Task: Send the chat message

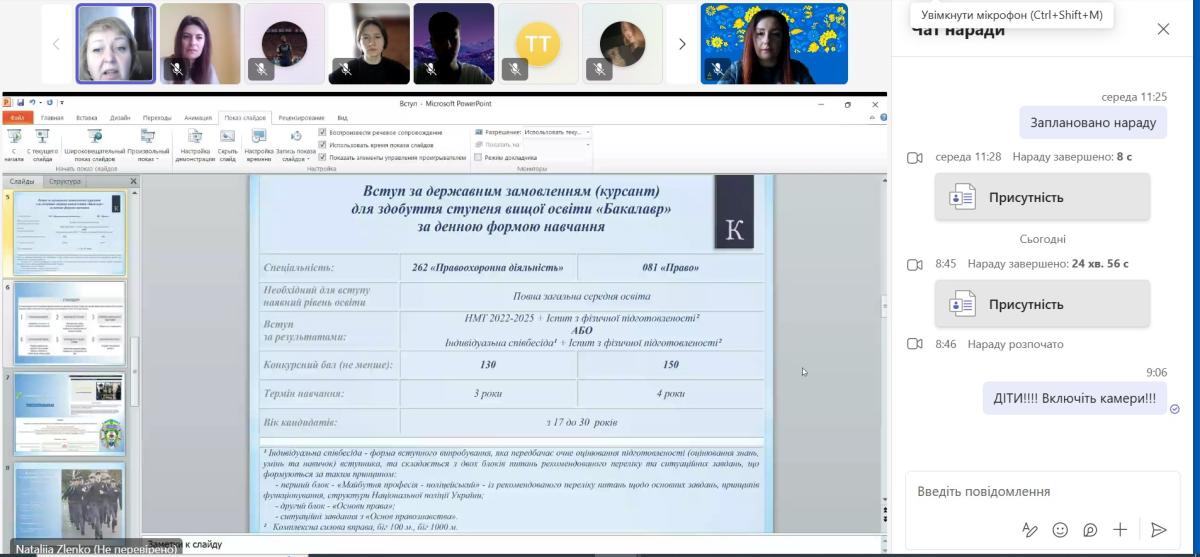Action: pos(1158,530)
